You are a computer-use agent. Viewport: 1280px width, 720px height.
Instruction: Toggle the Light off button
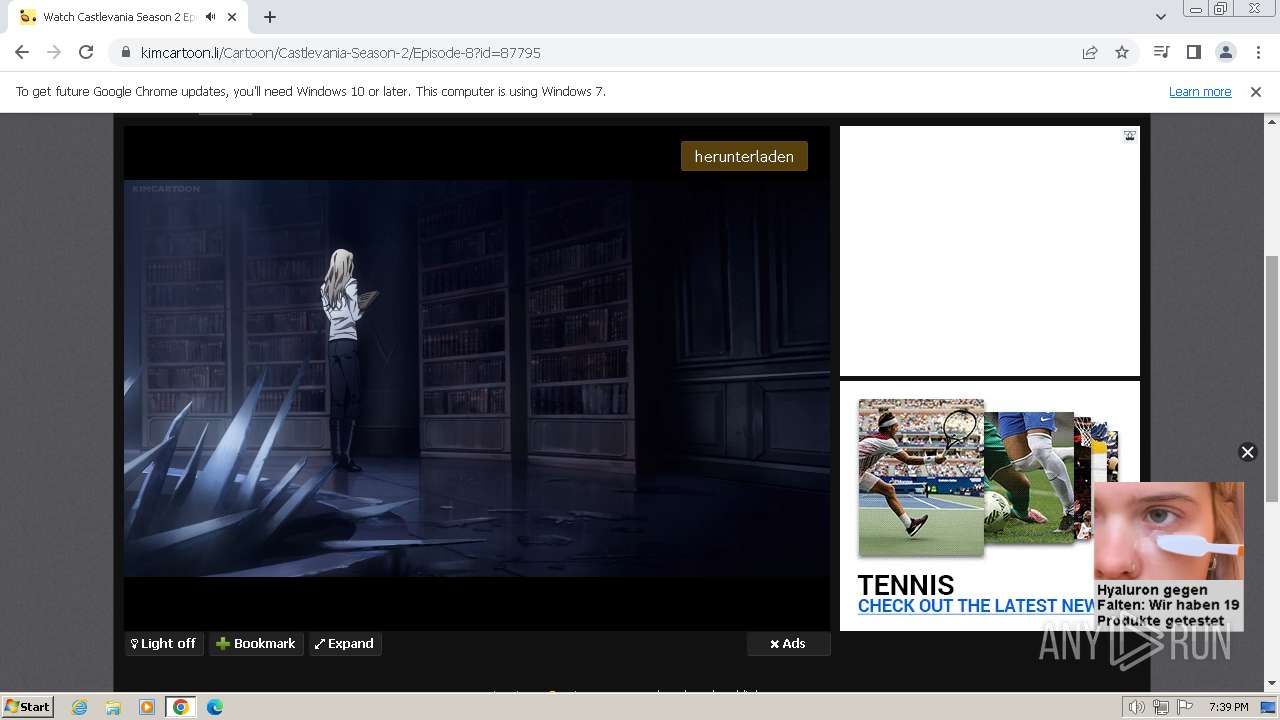[x=164, y=644]
